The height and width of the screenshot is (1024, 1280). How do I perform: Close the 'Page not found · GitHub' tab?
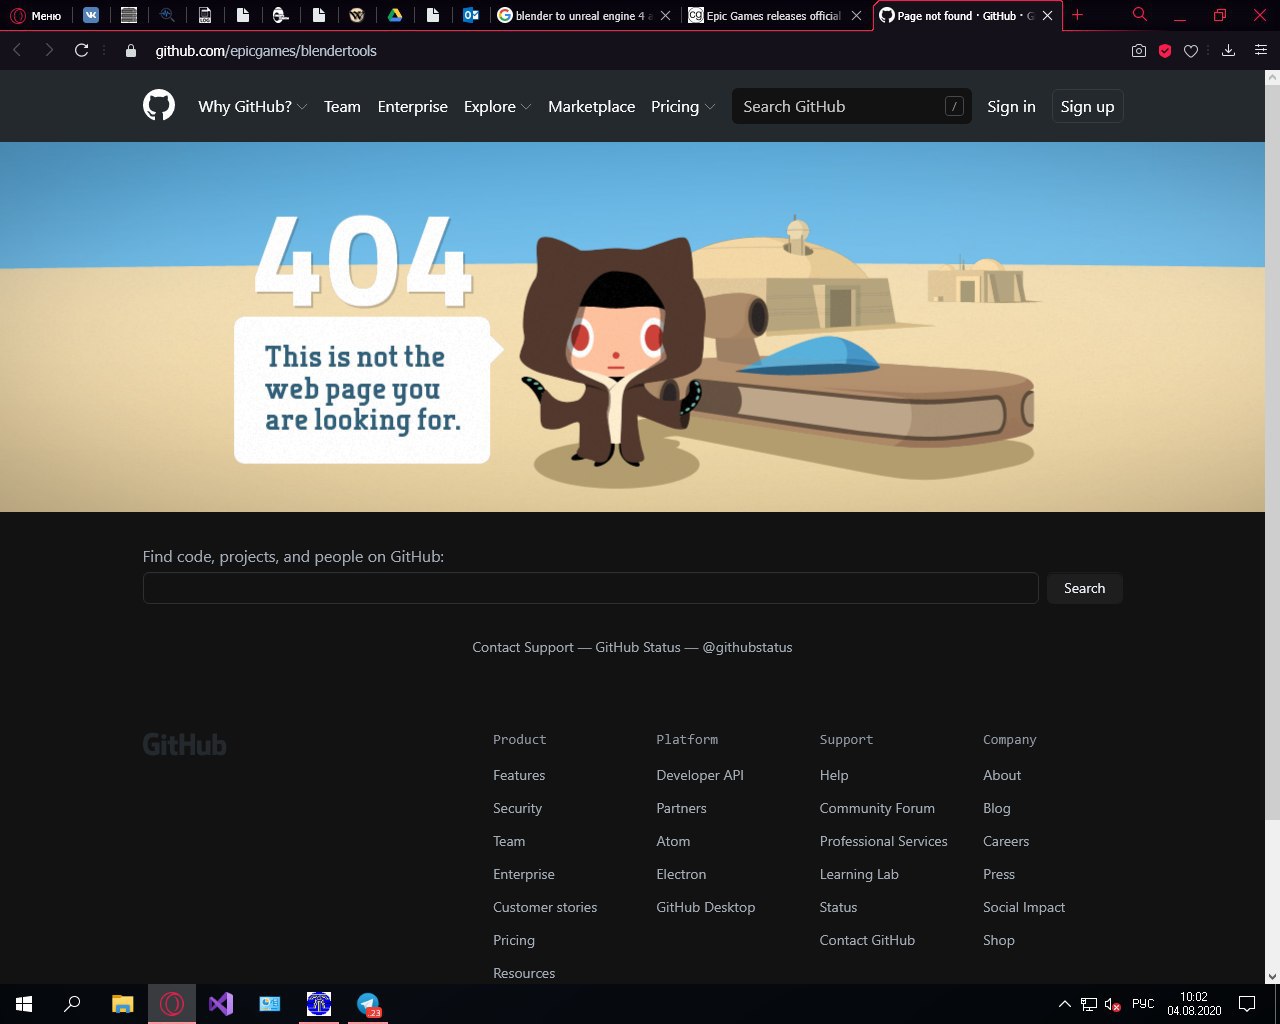[1047, 16]
